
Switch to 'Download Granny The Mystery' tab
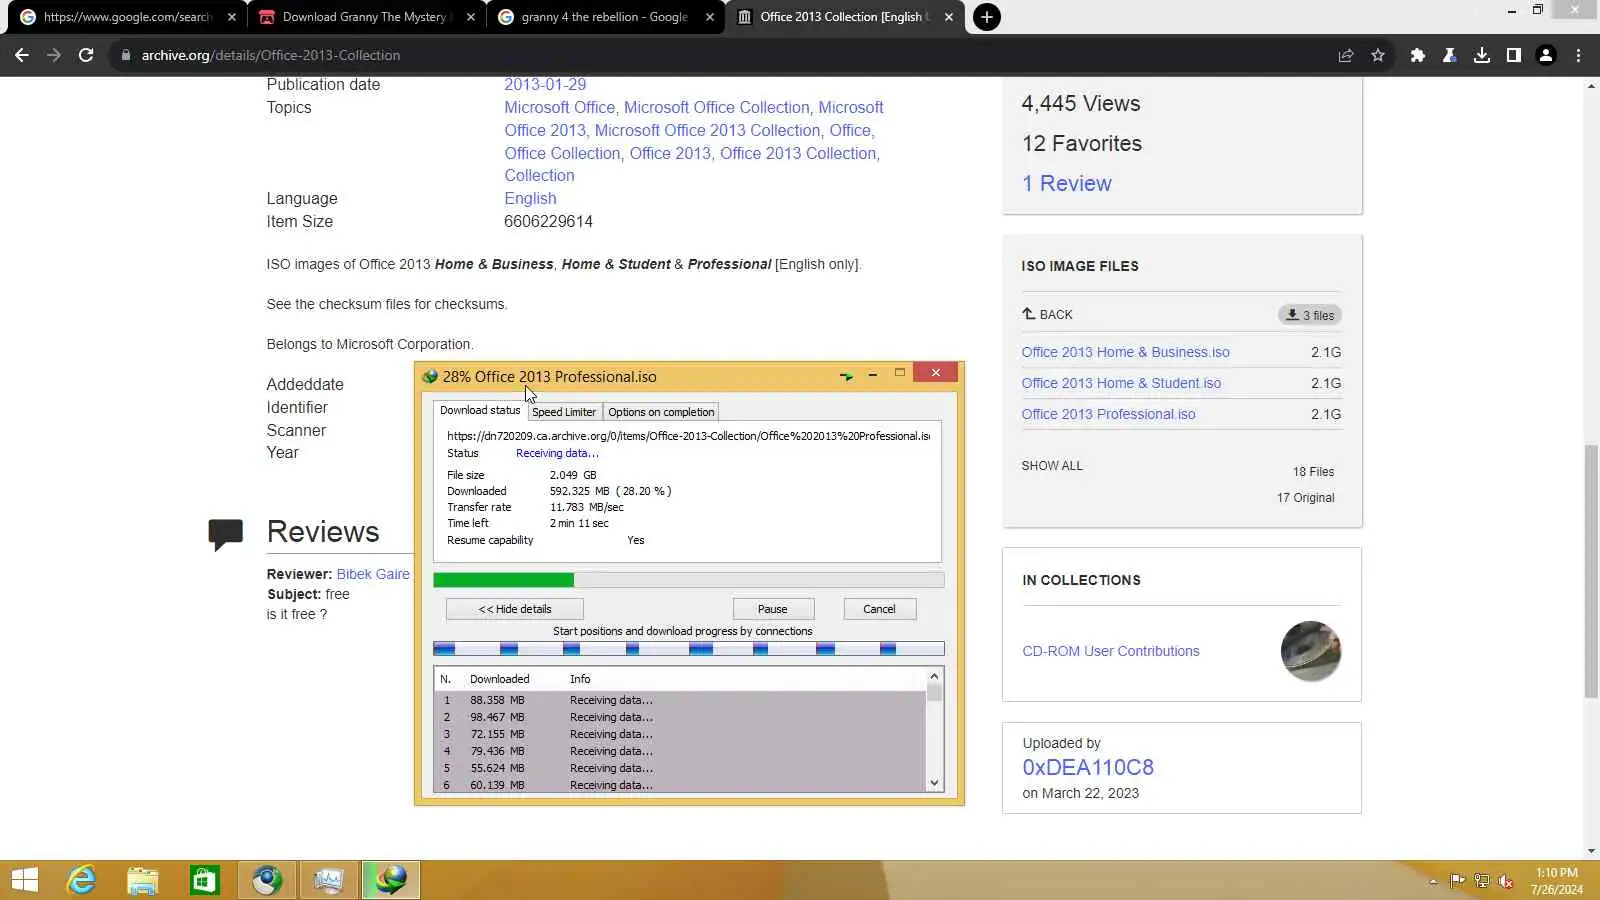[x=366, y=17]
